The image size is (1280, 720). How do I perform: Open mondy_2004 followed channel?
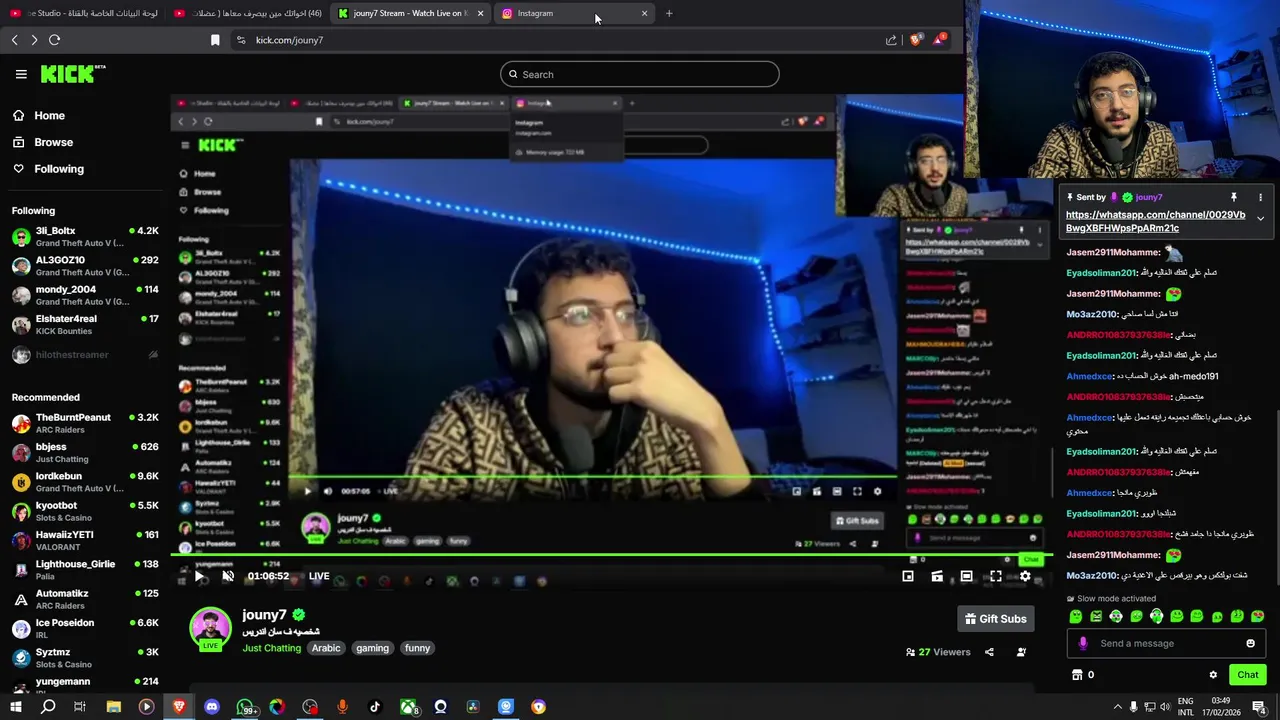[x=84, y=295]
